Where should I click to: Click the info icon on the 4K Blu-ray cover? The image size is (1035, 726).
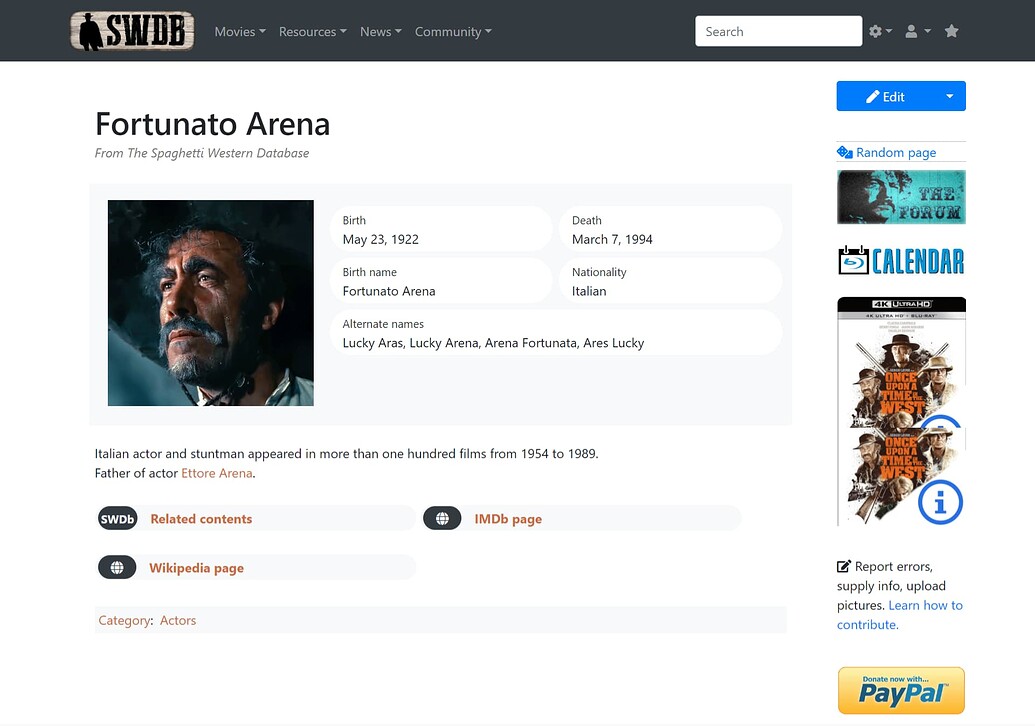pos(940,504)
